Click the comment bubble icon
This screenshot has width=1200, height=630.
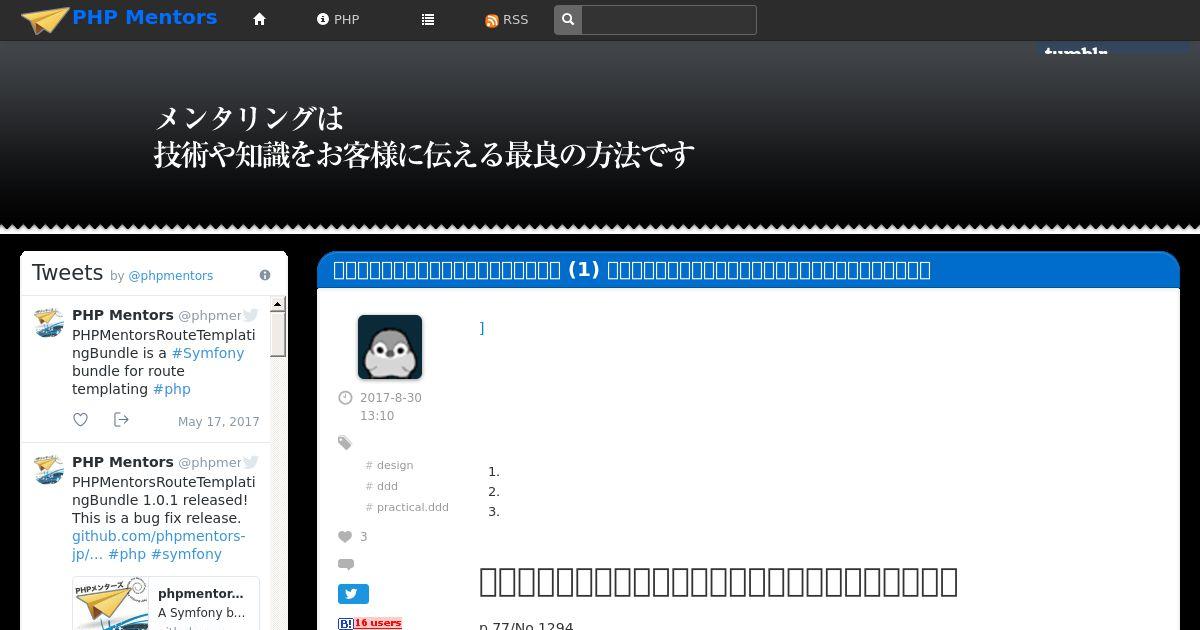pos(346,565)
